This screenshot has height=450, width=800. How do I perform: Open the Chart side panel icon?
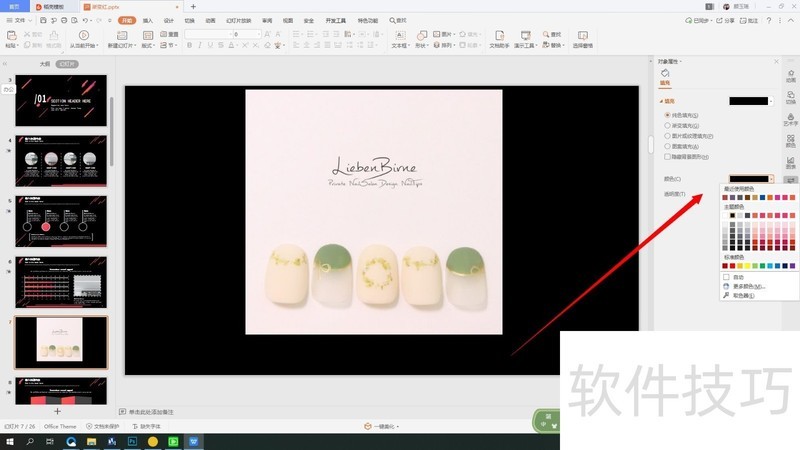tap(790, 163)
